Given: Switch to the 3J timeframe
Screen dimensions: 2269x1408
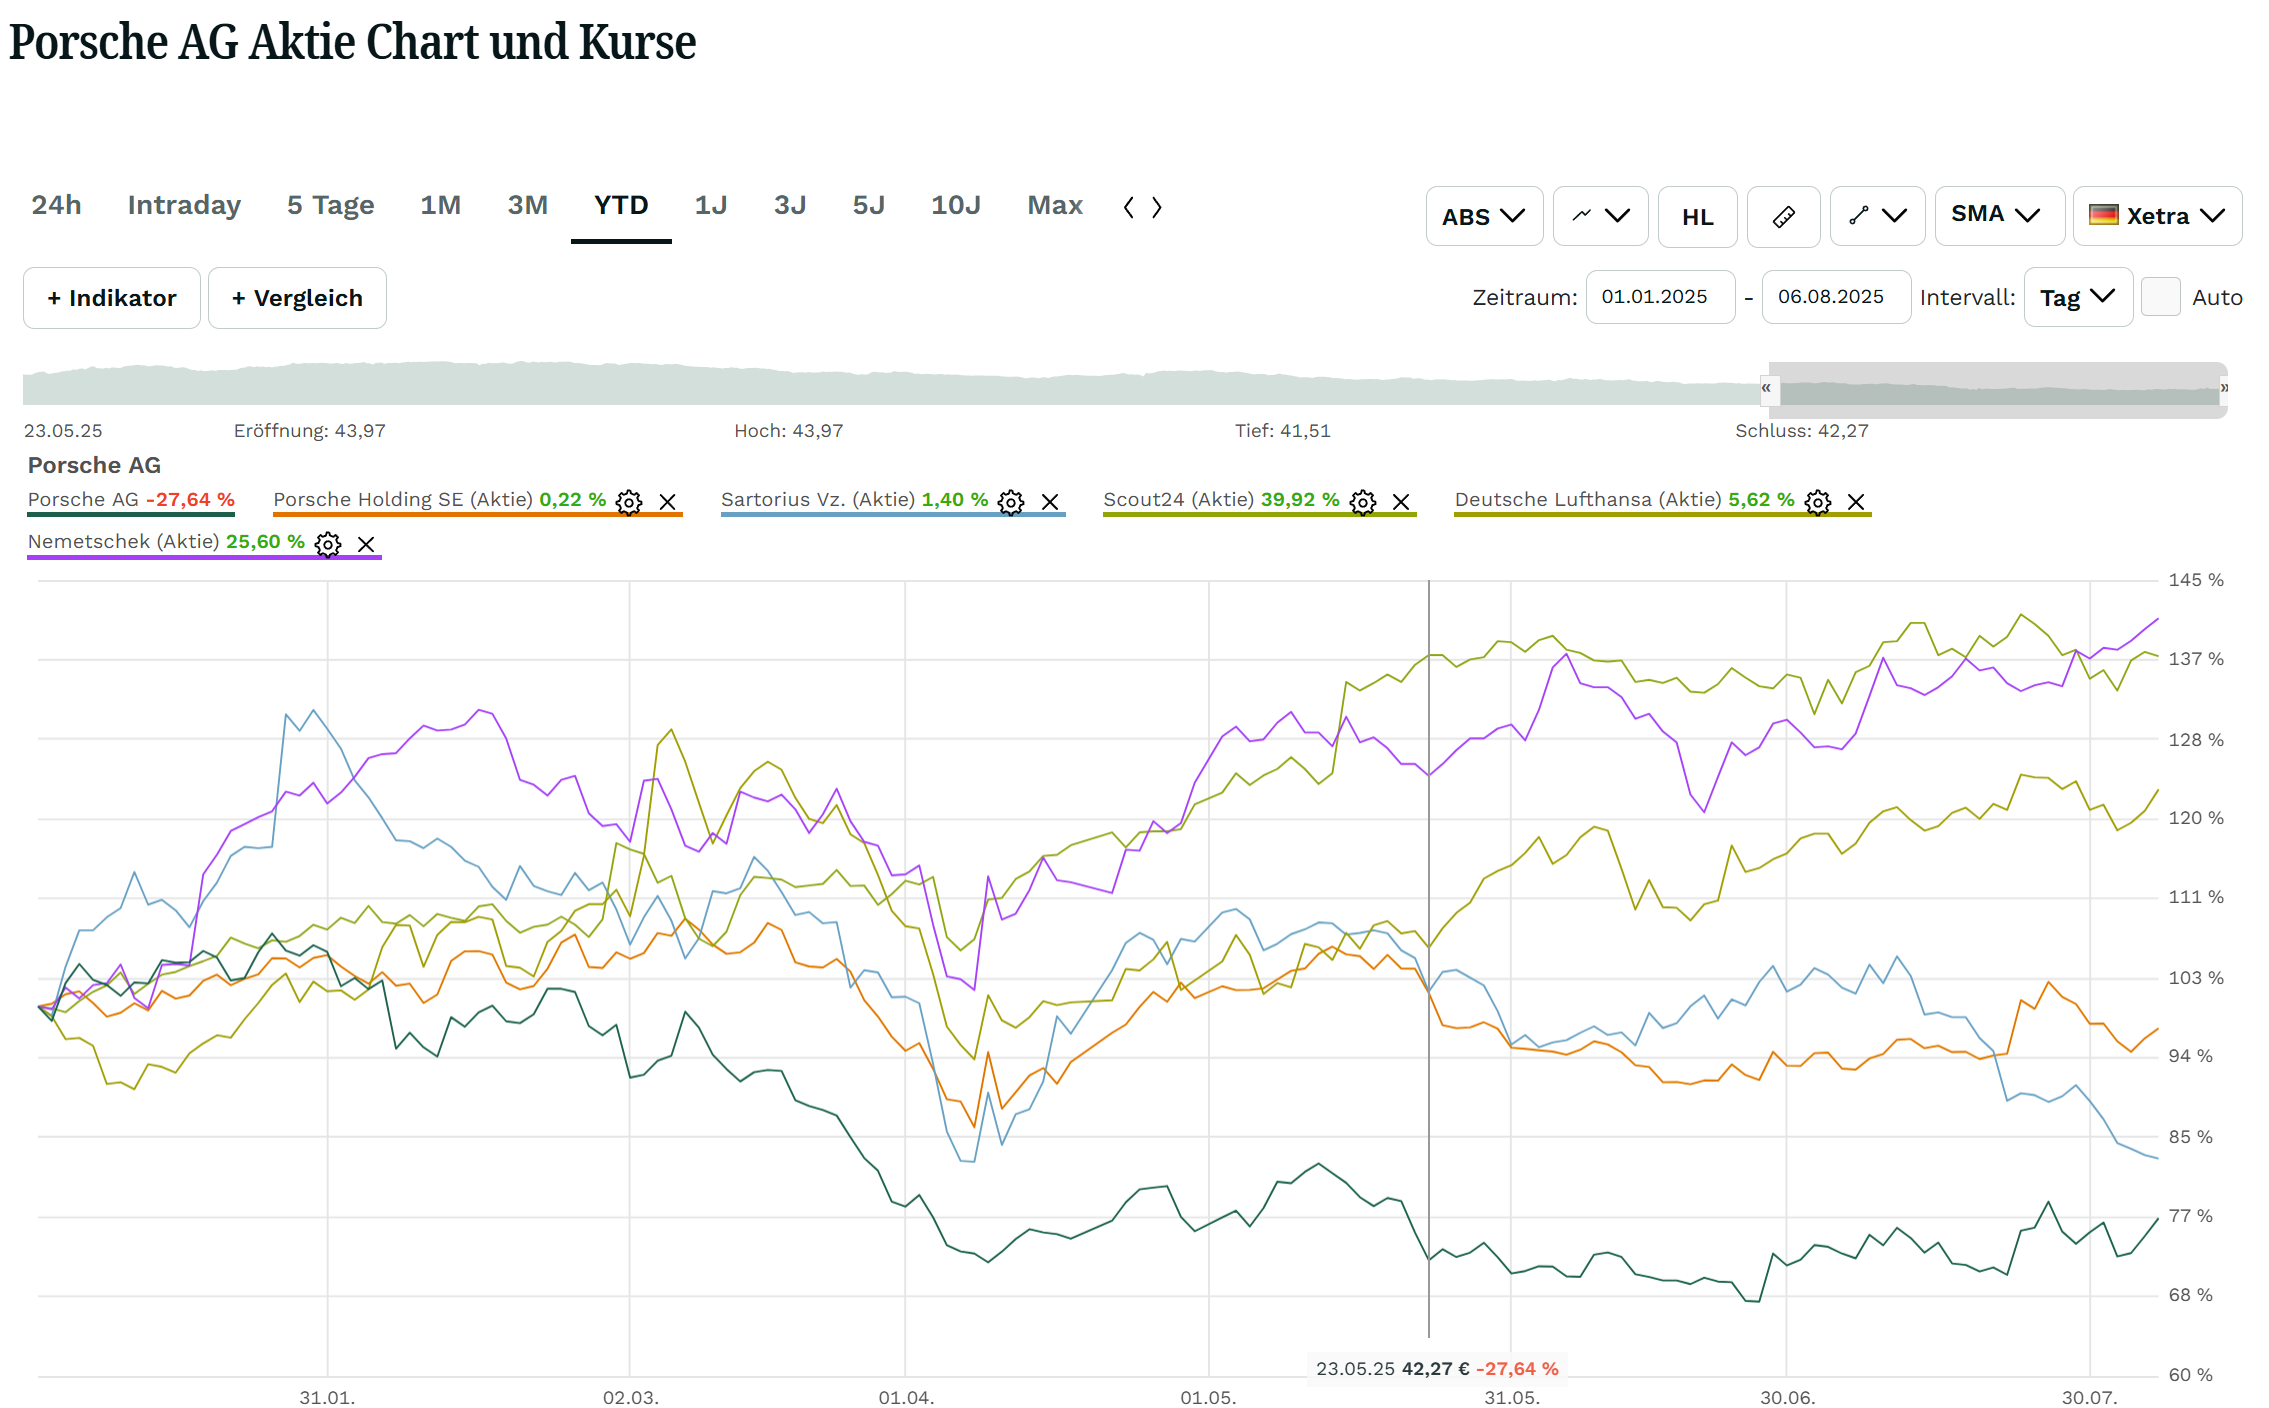Looking at the screenshot, I should [790, 205].
